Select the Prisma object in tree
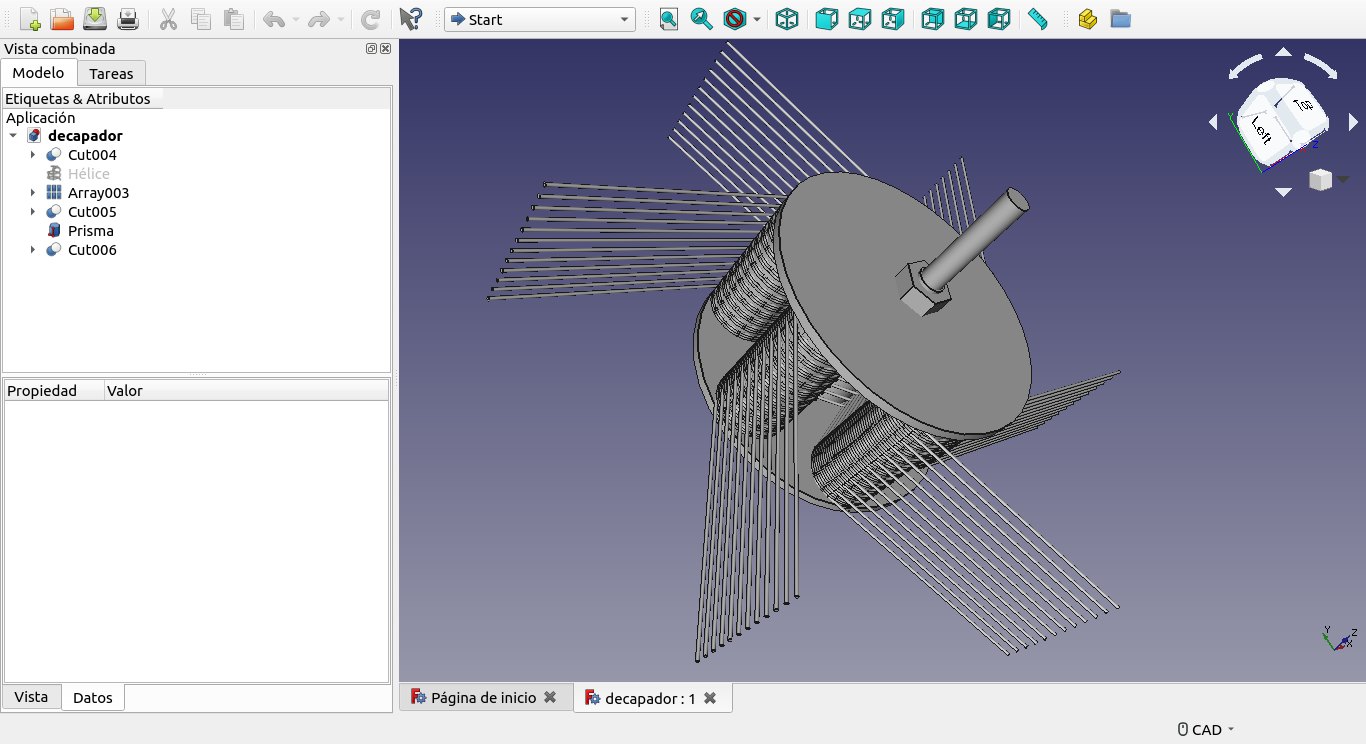 coord(90,231)
